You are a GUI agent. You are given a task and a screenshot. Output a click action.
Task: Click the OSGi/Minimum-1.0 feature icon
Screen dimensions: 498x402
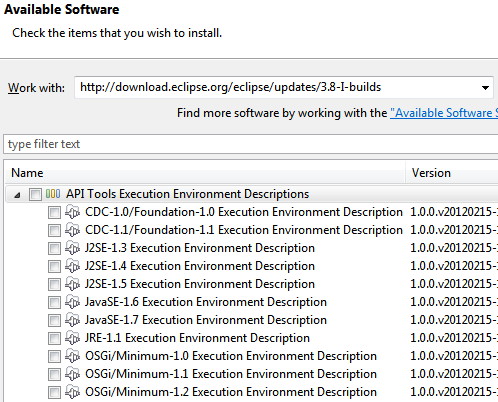[x=72, y=356]
